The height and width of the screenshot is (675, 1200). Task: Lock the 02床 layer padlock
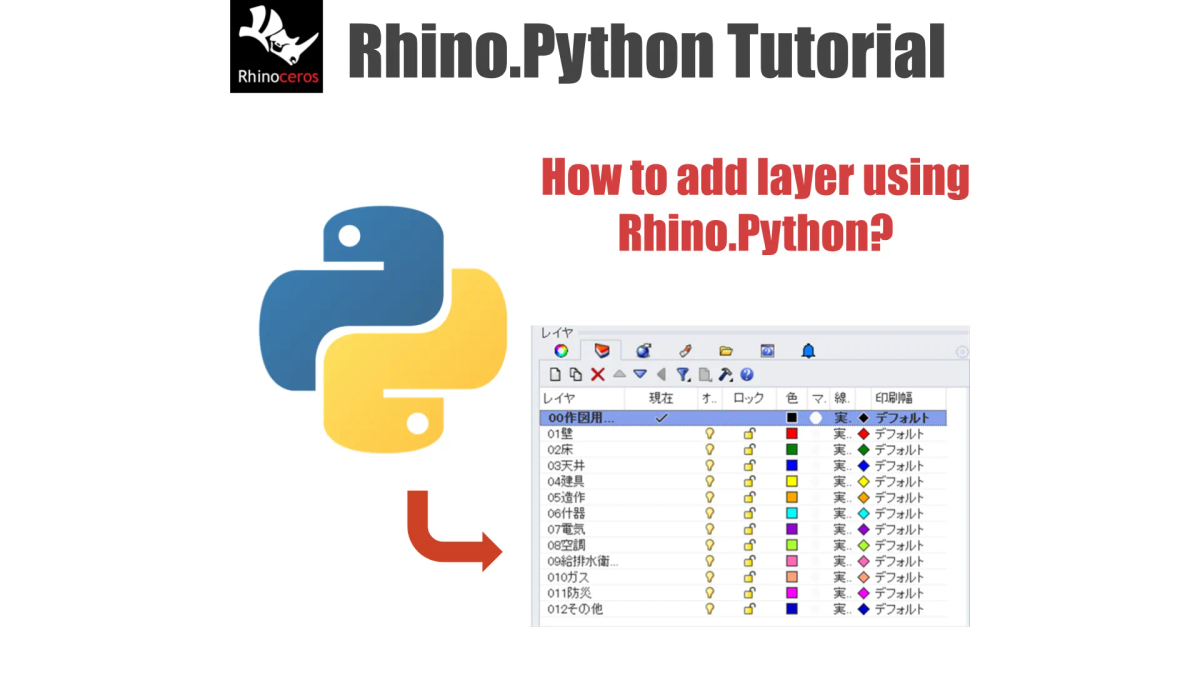coord(748,450)
